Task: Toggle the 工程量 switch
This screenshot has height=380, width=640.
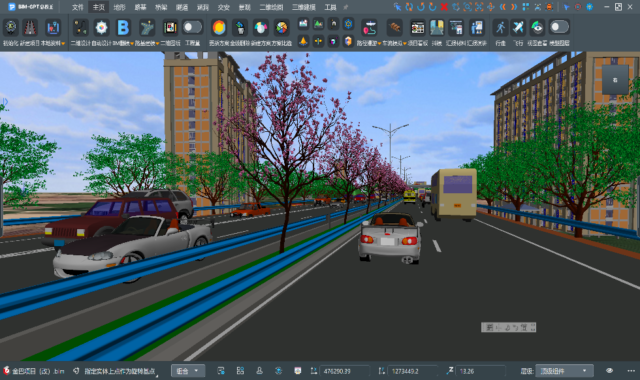Action: (x=192, y=27)
